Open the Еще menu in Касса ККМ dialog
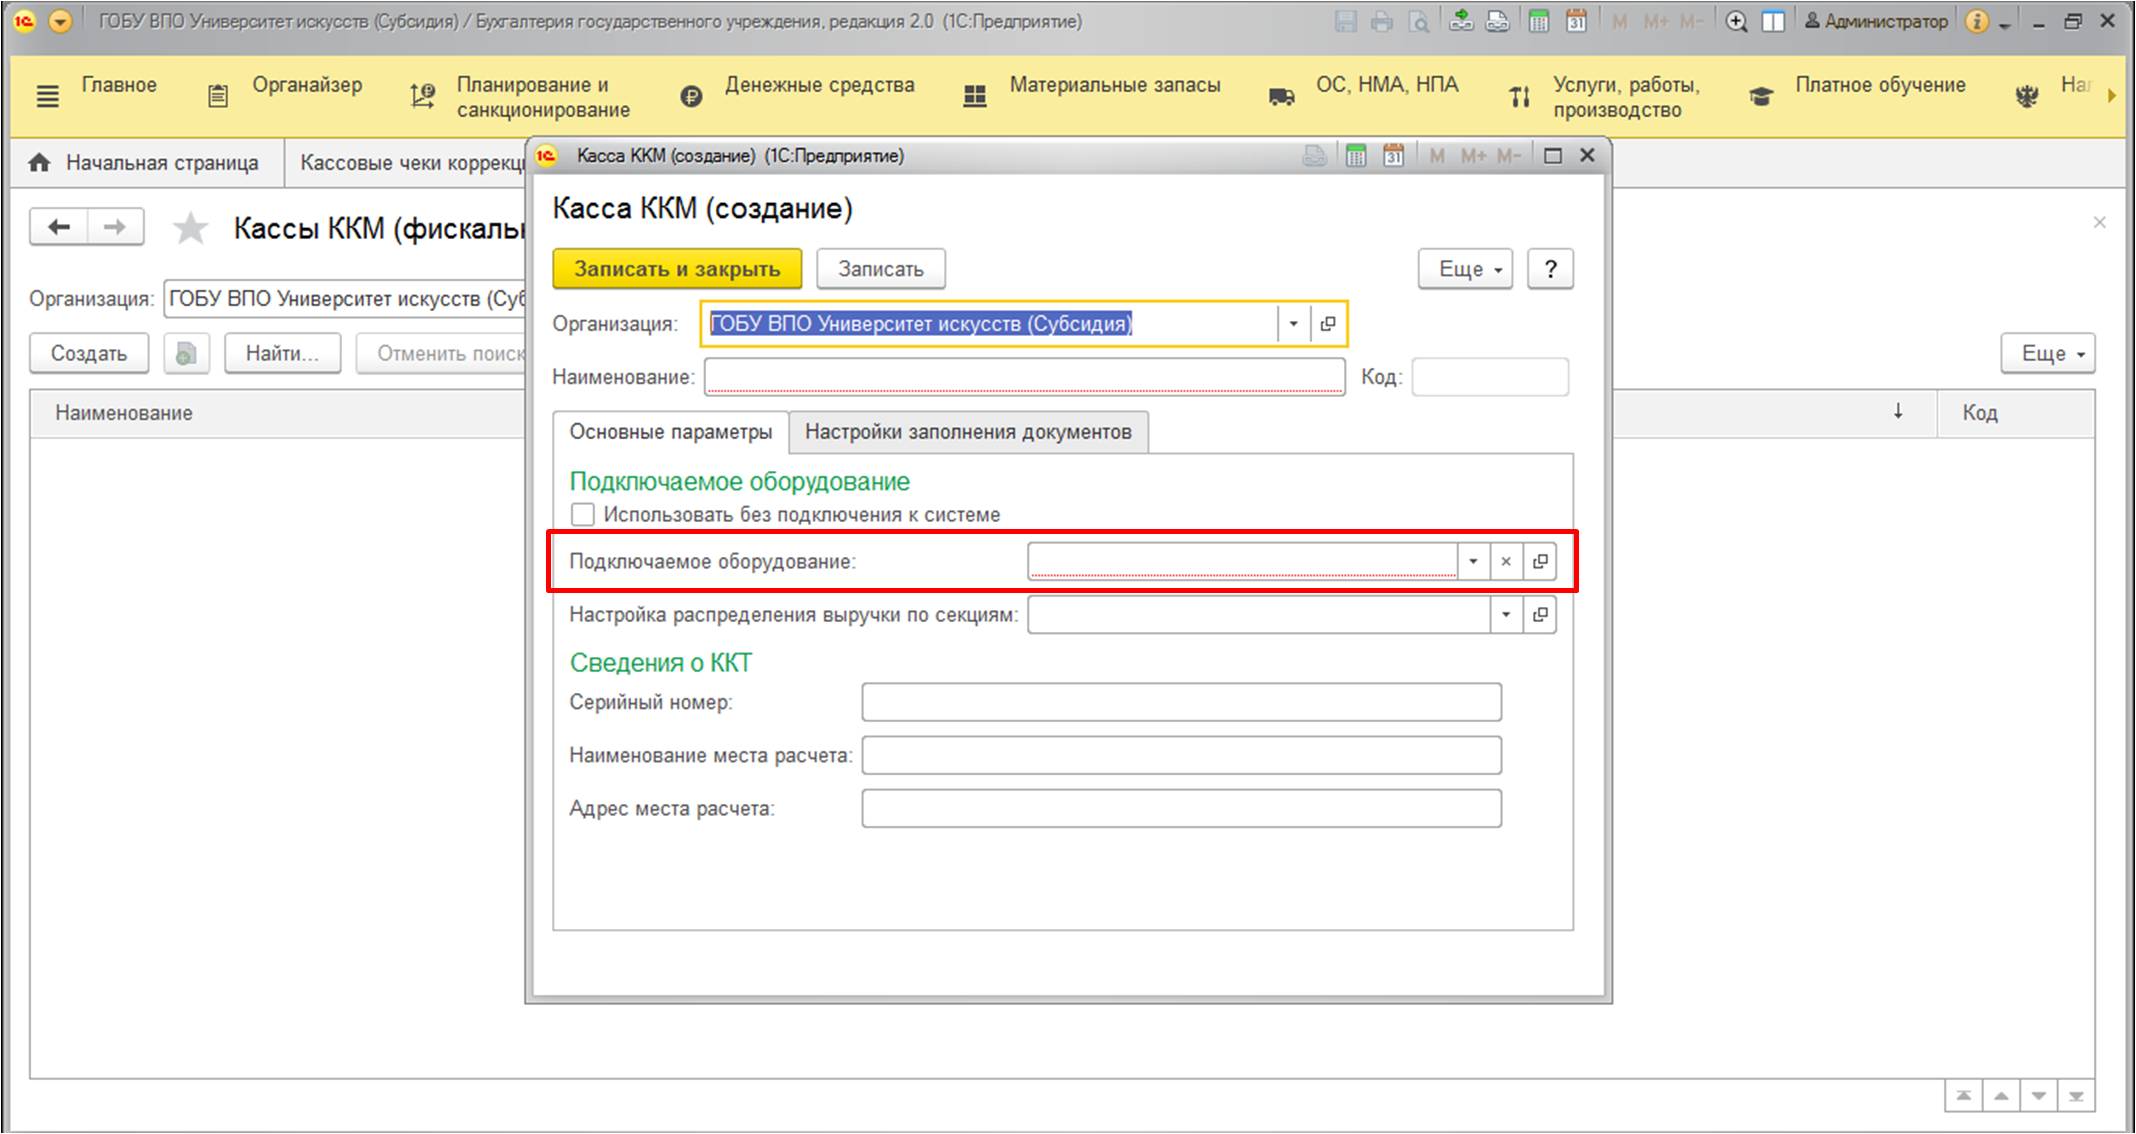 1465,269
